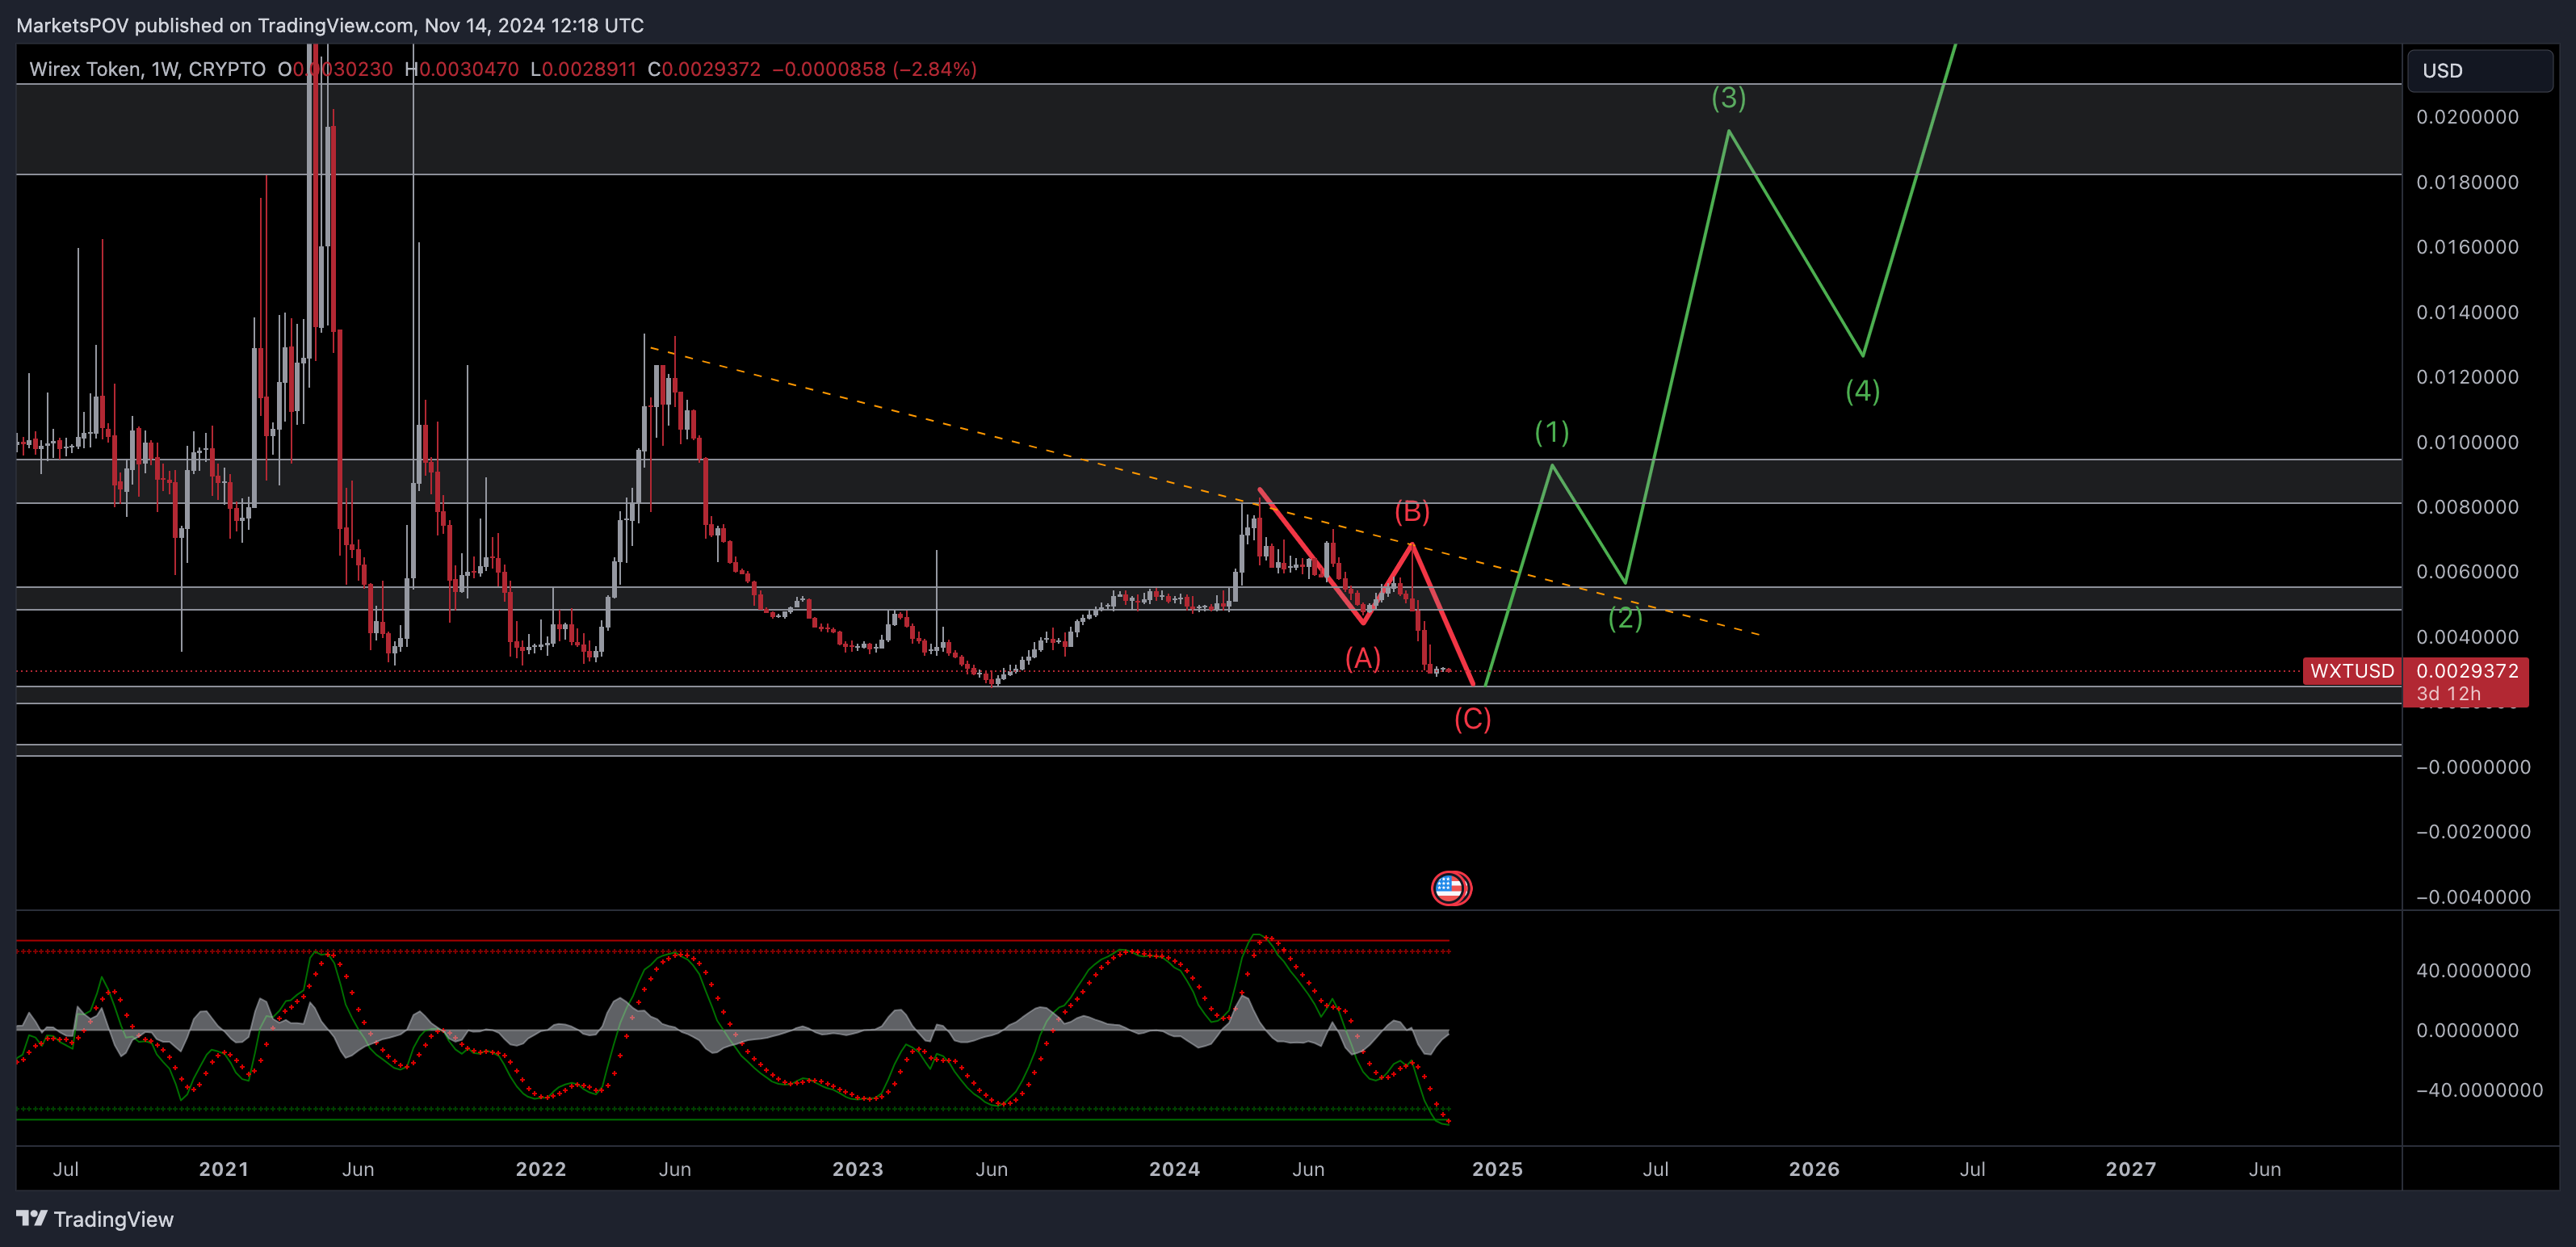Click the MarketsPOV published header text
Image resolution: width=2576 pixels, height=1247 pixels.
(330, 25)
